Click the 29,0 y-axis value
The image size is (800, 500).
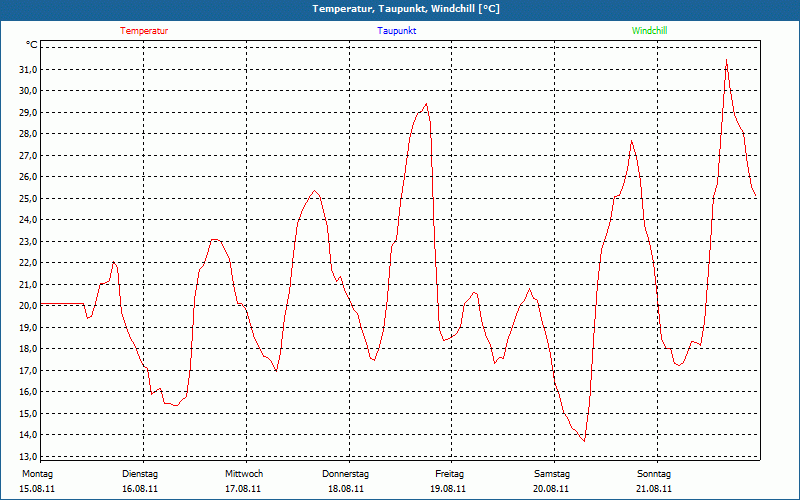point(29,112)
